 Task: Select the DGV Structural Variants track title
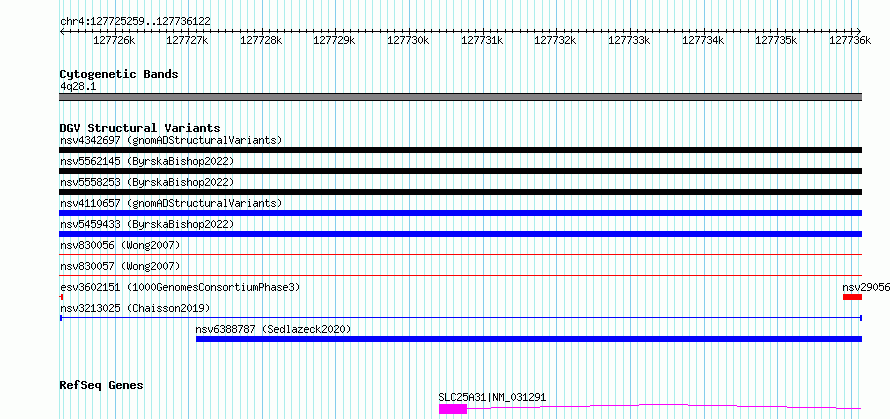coord(140,128)
